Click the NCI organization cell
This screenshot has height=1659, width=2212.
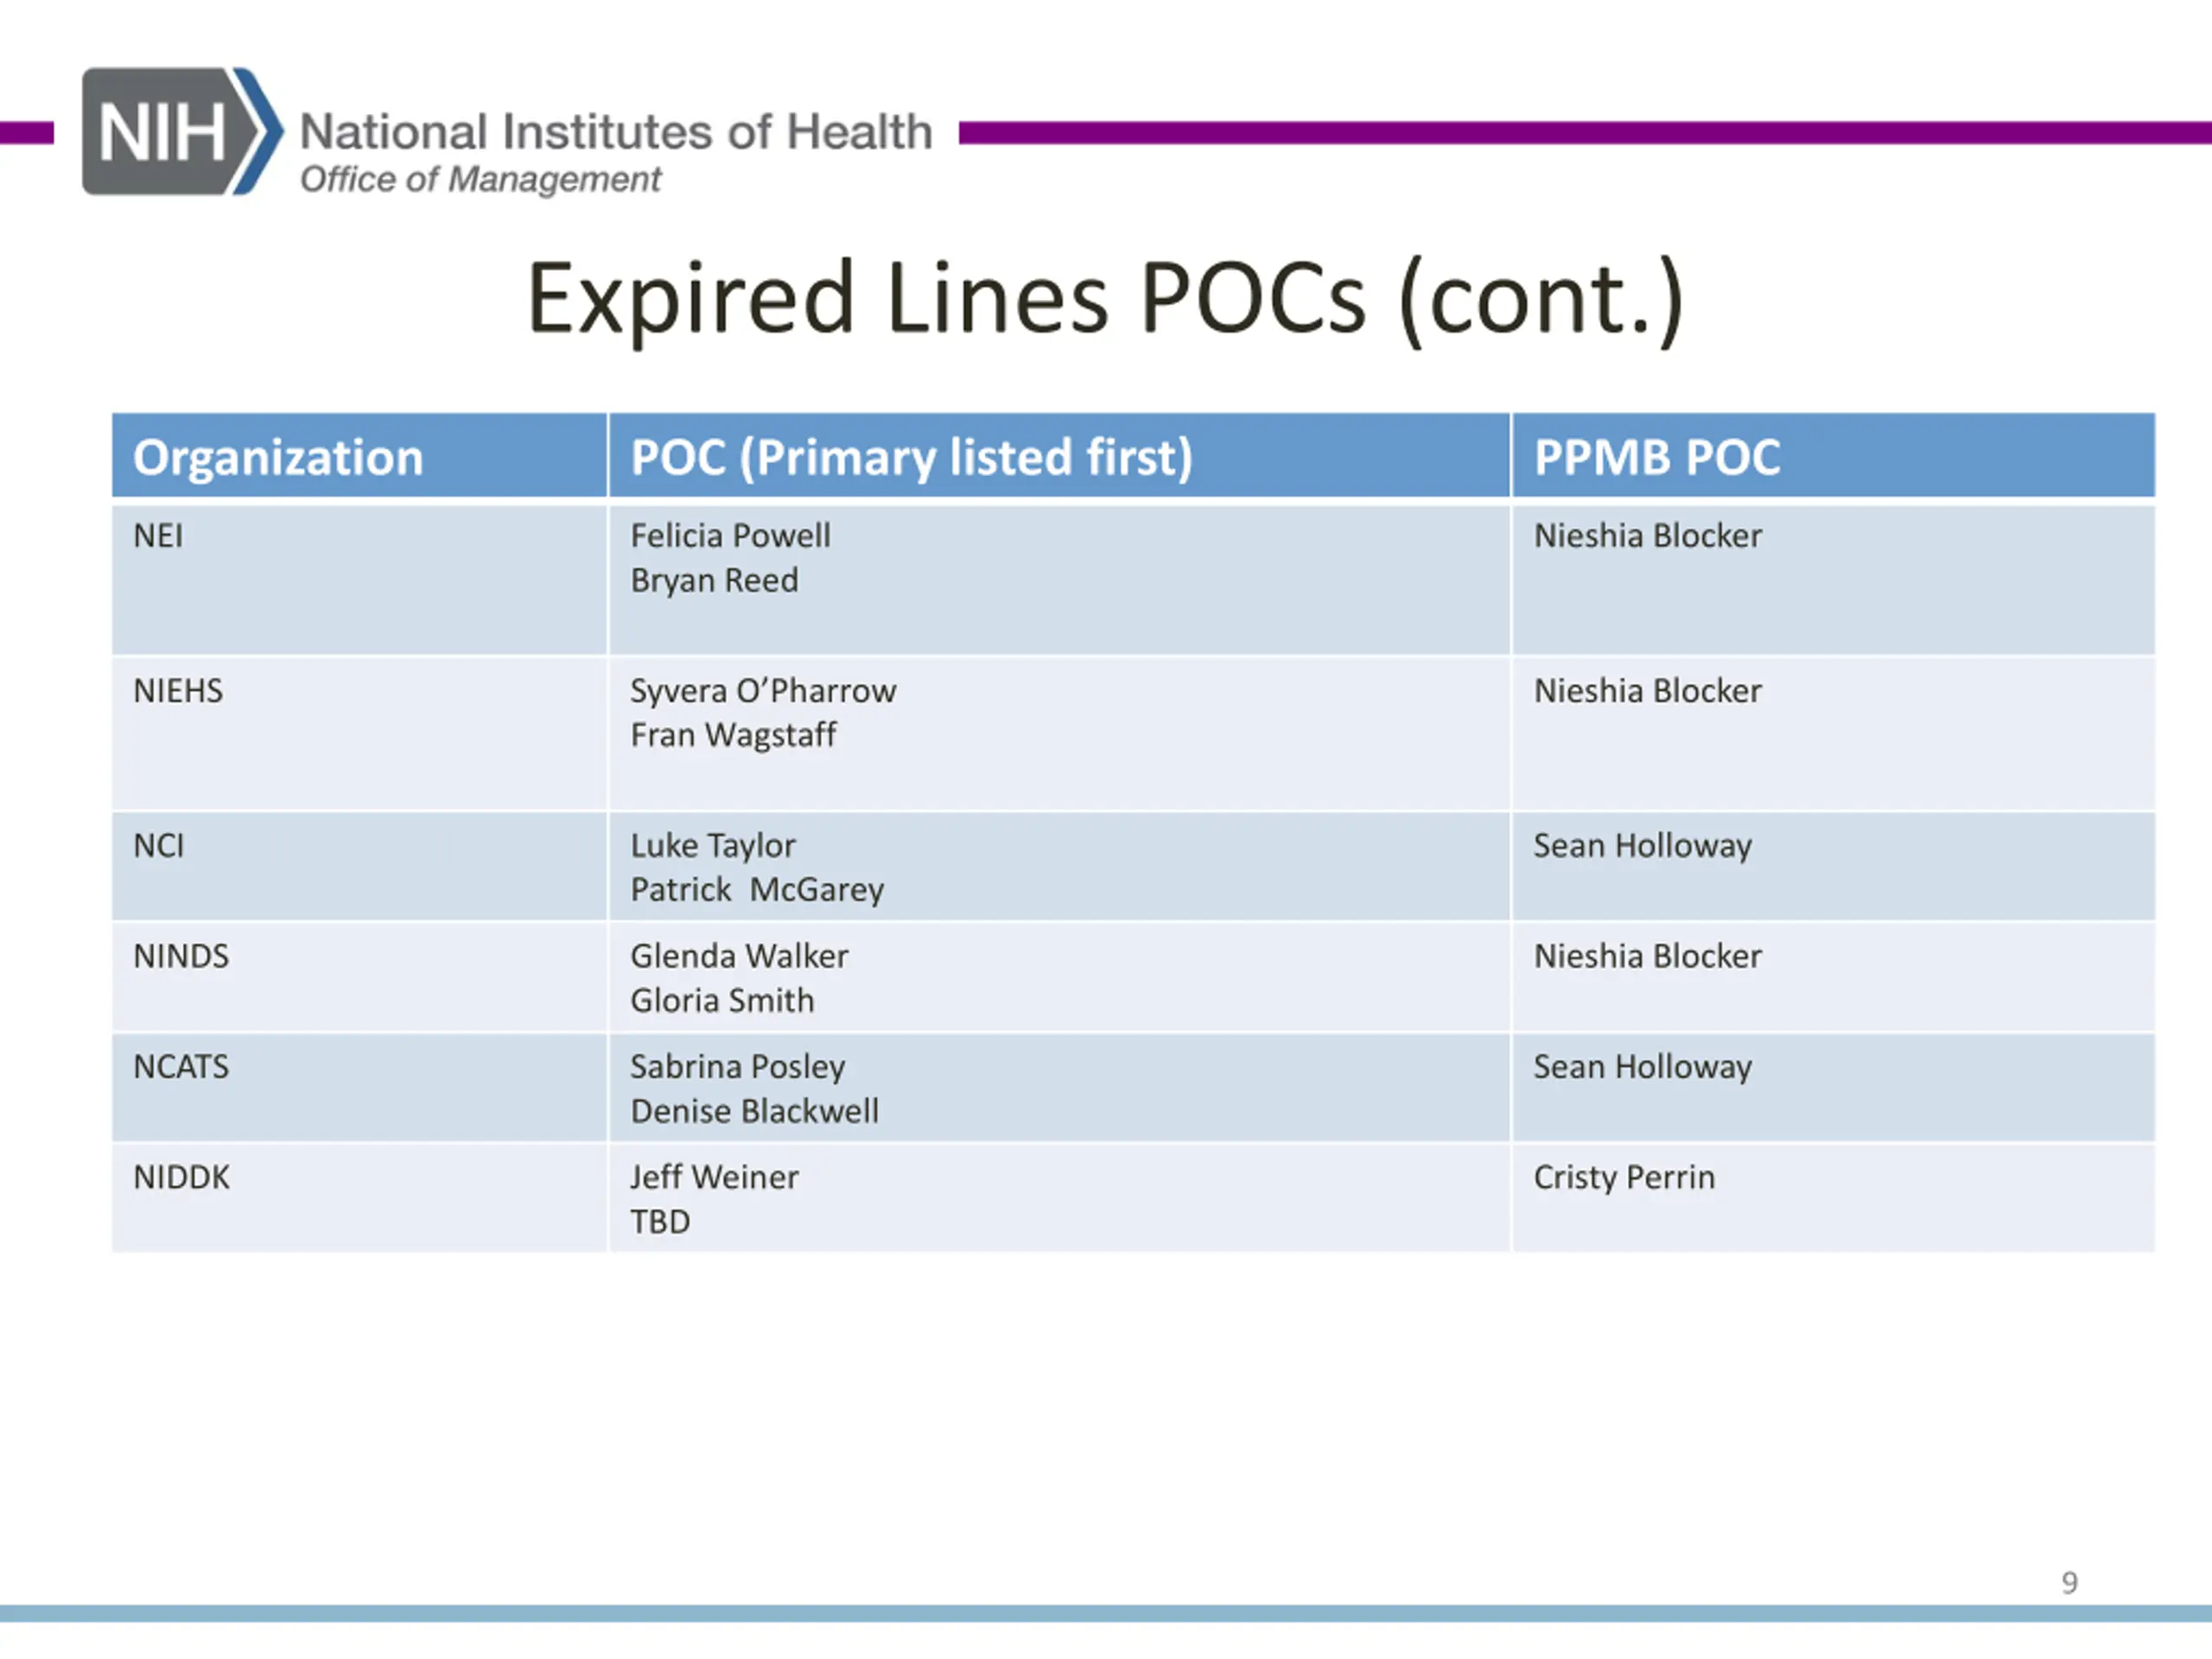click(x=158, y=846)
